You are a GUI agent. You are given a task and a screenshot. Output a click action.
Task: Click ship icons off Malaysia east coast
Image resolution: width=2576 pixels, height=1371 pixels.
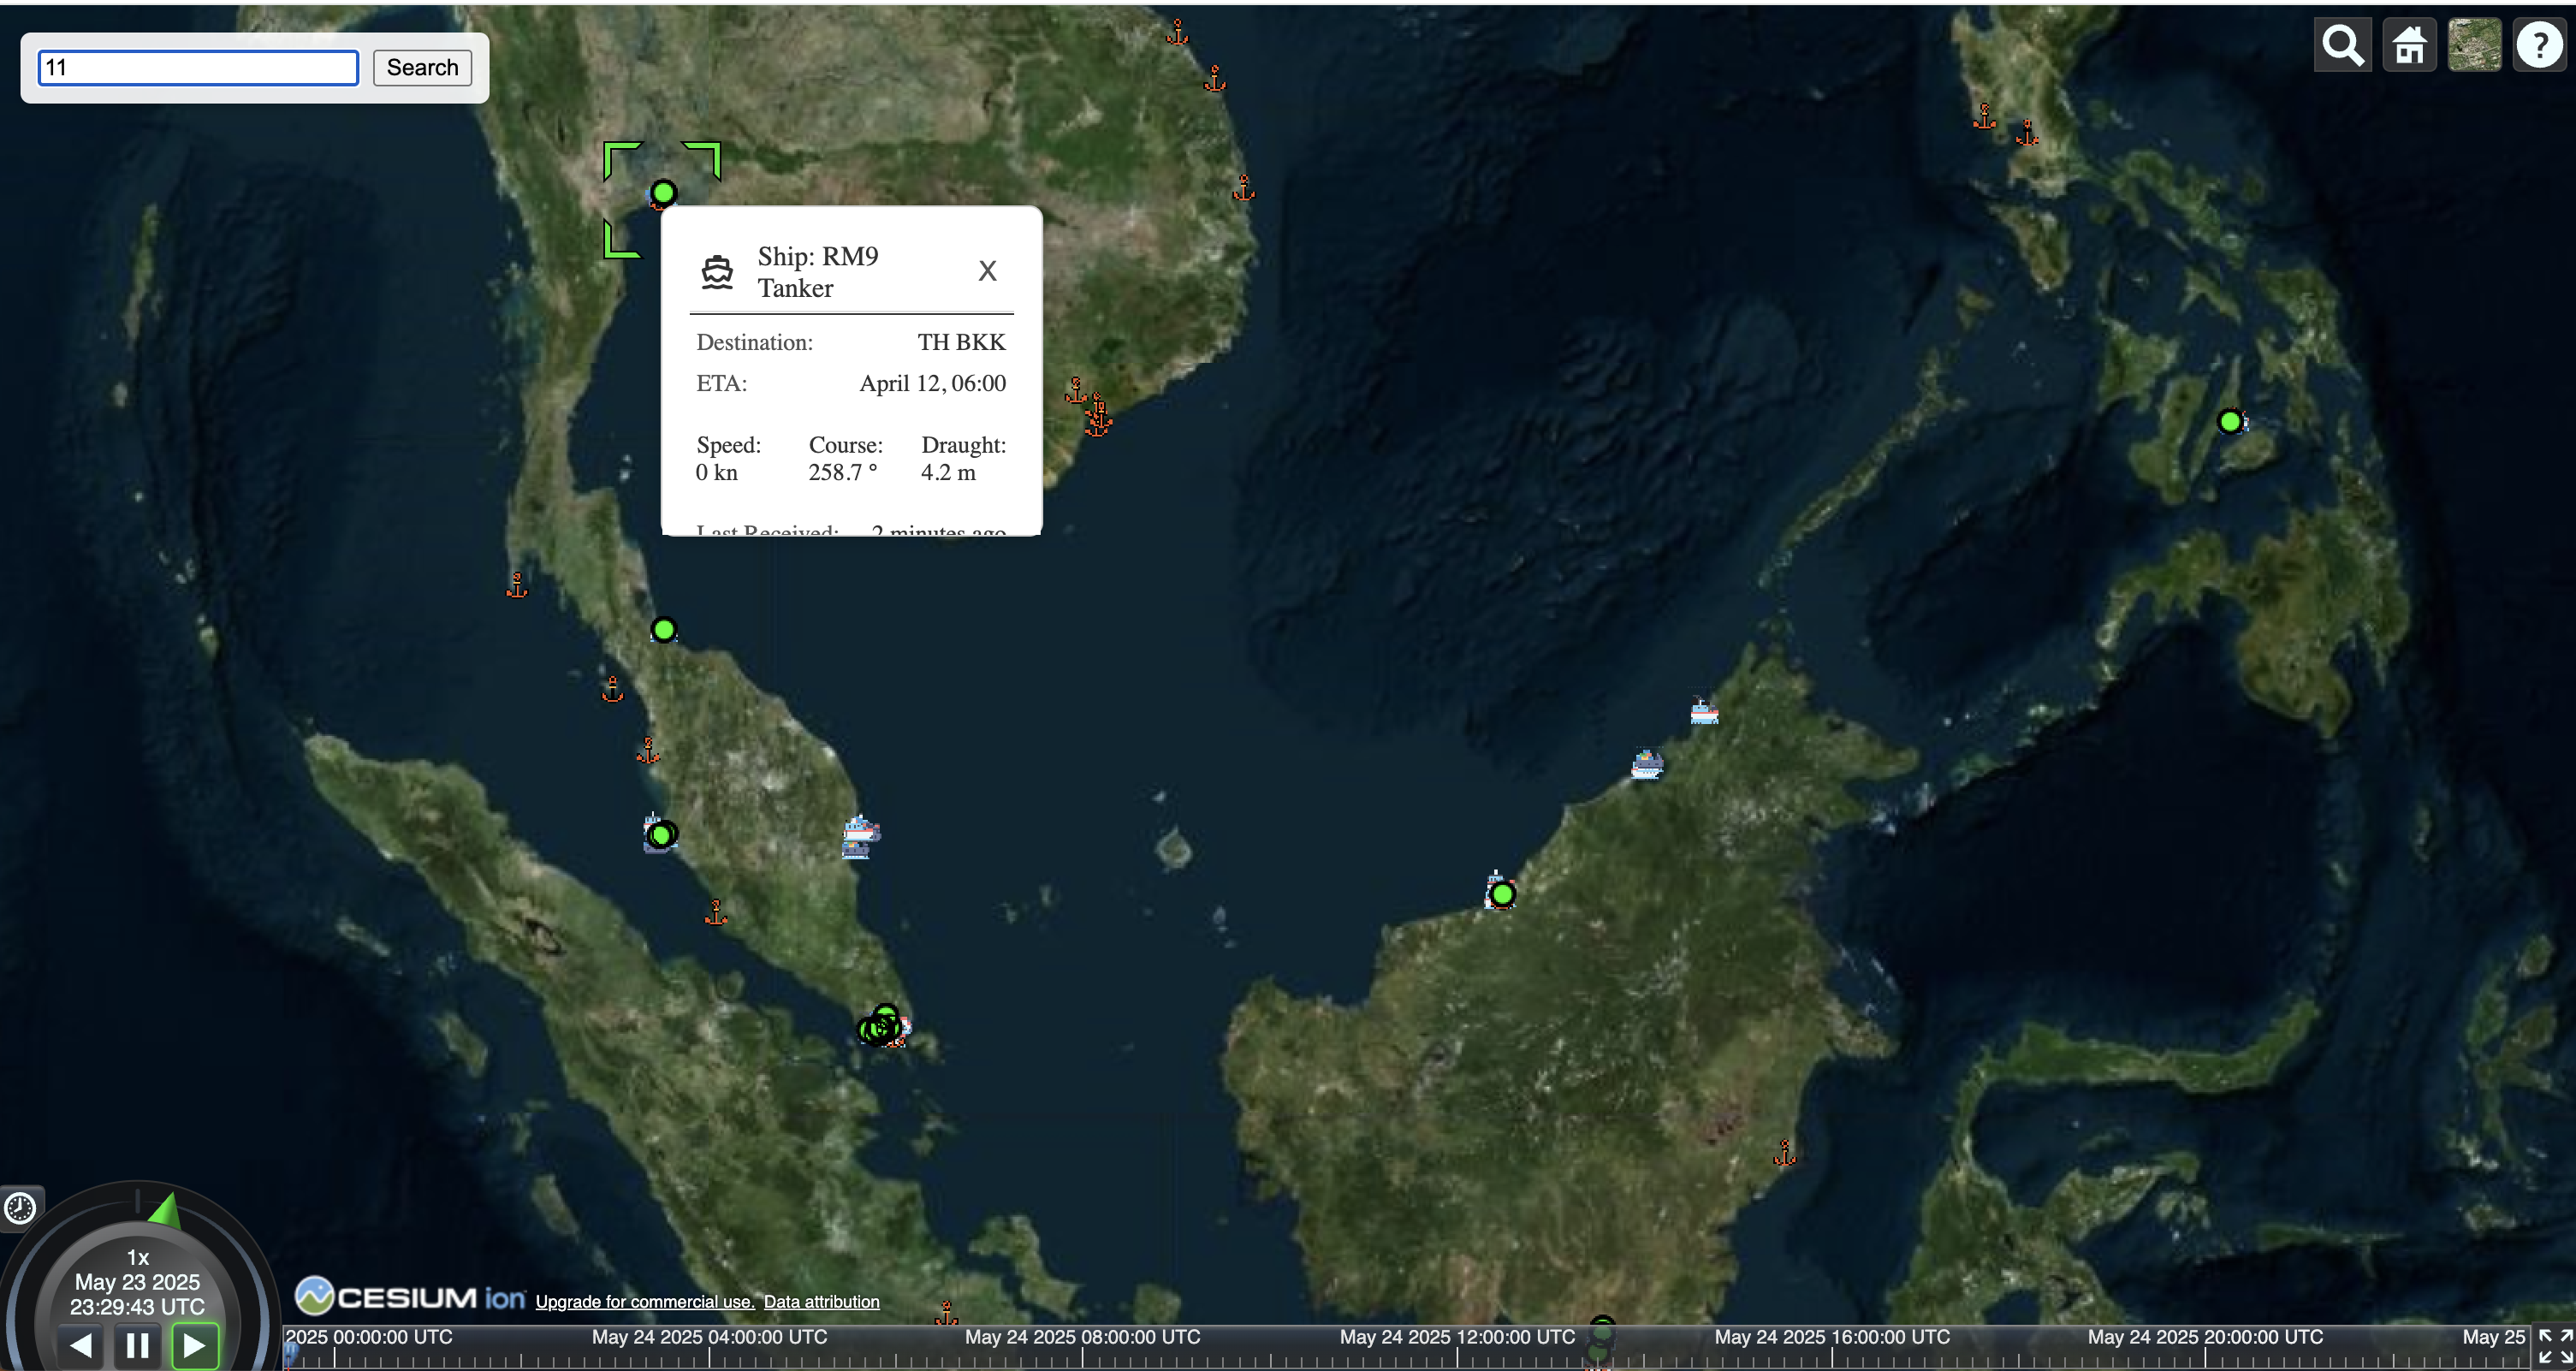coord(859,838)
